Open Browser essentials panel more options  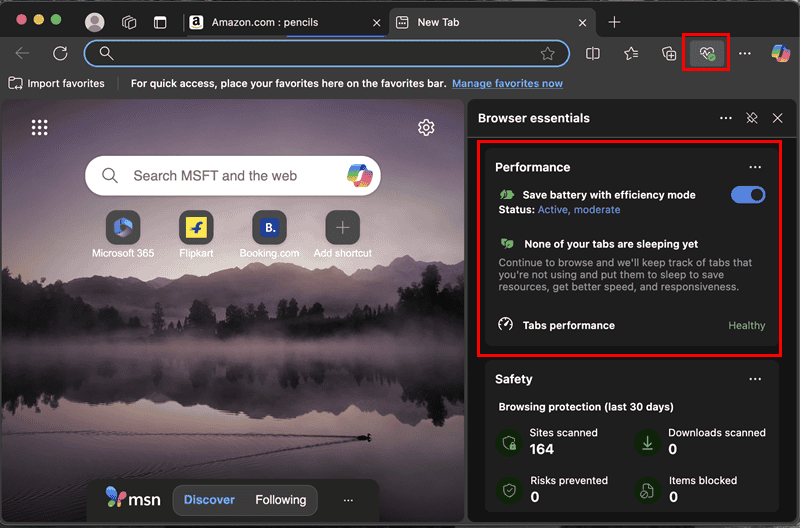726,118
